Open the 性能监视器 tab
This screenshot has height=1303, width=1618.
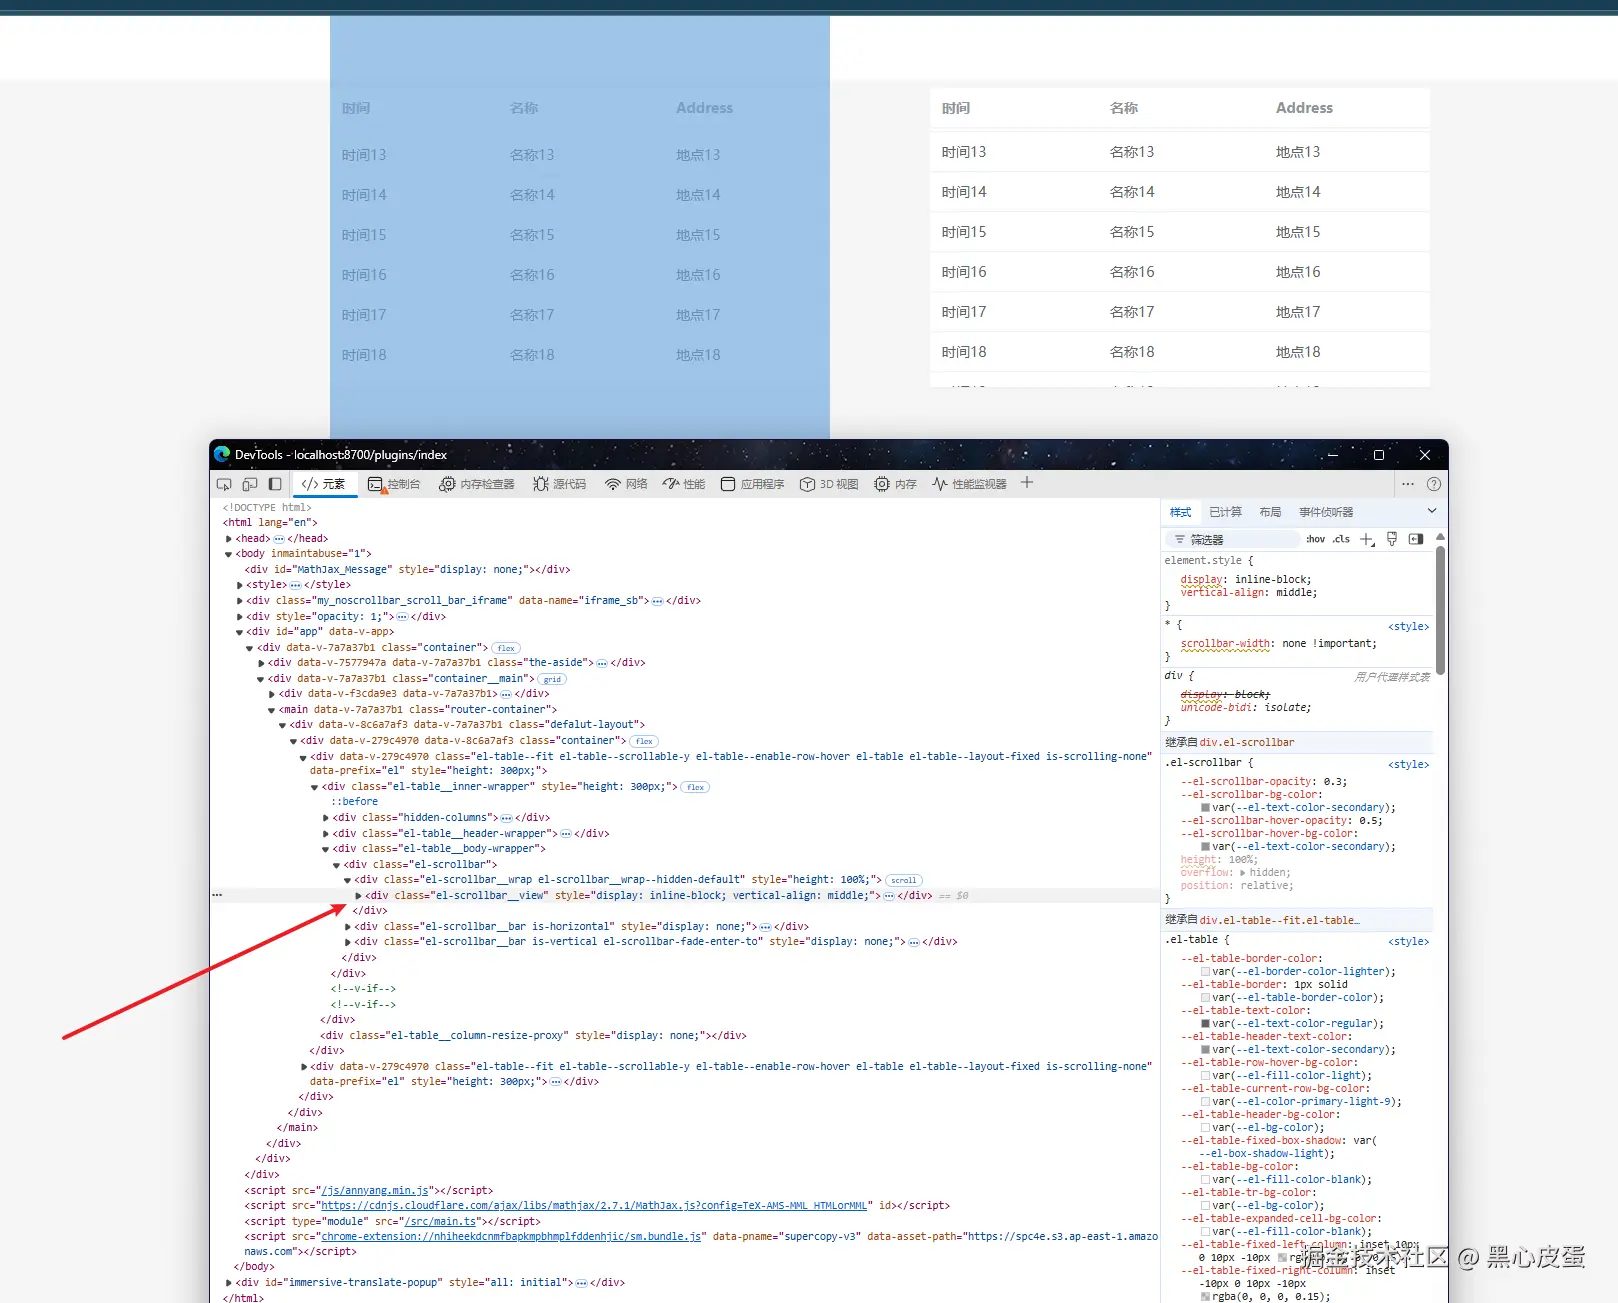(969, 484)
